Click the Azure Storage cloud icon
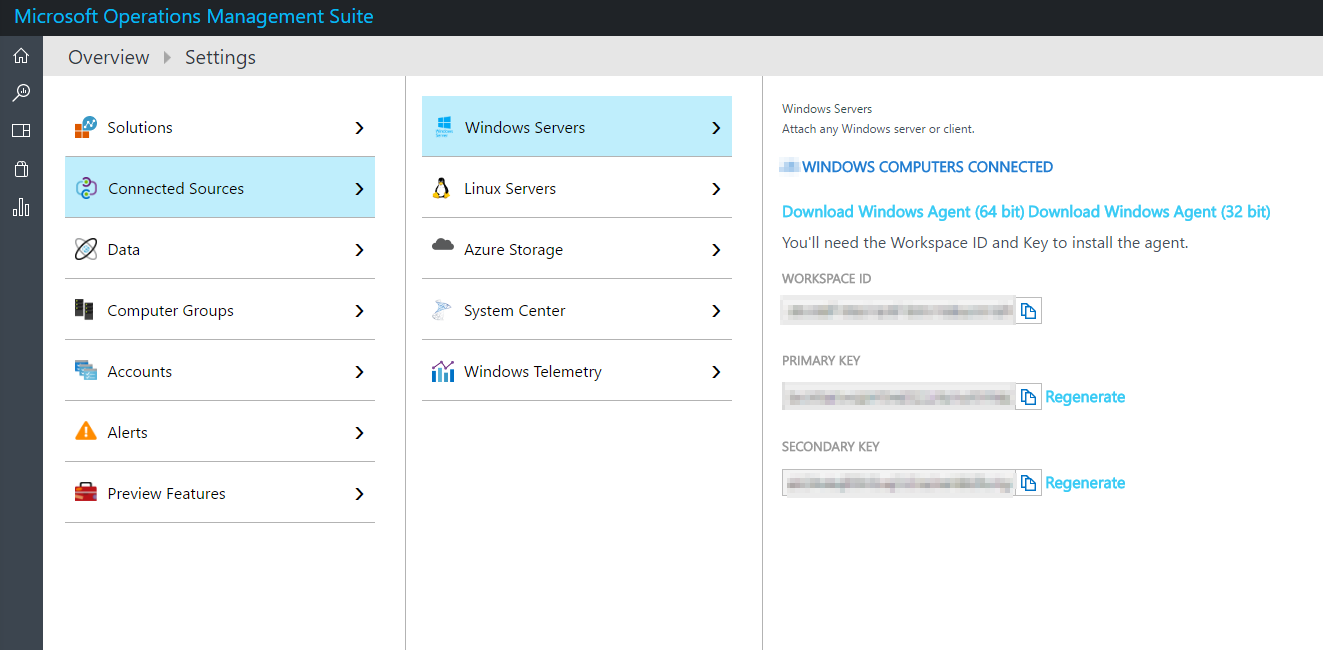The width and height of the screenshot is (1323, 650). coord(443,248)
